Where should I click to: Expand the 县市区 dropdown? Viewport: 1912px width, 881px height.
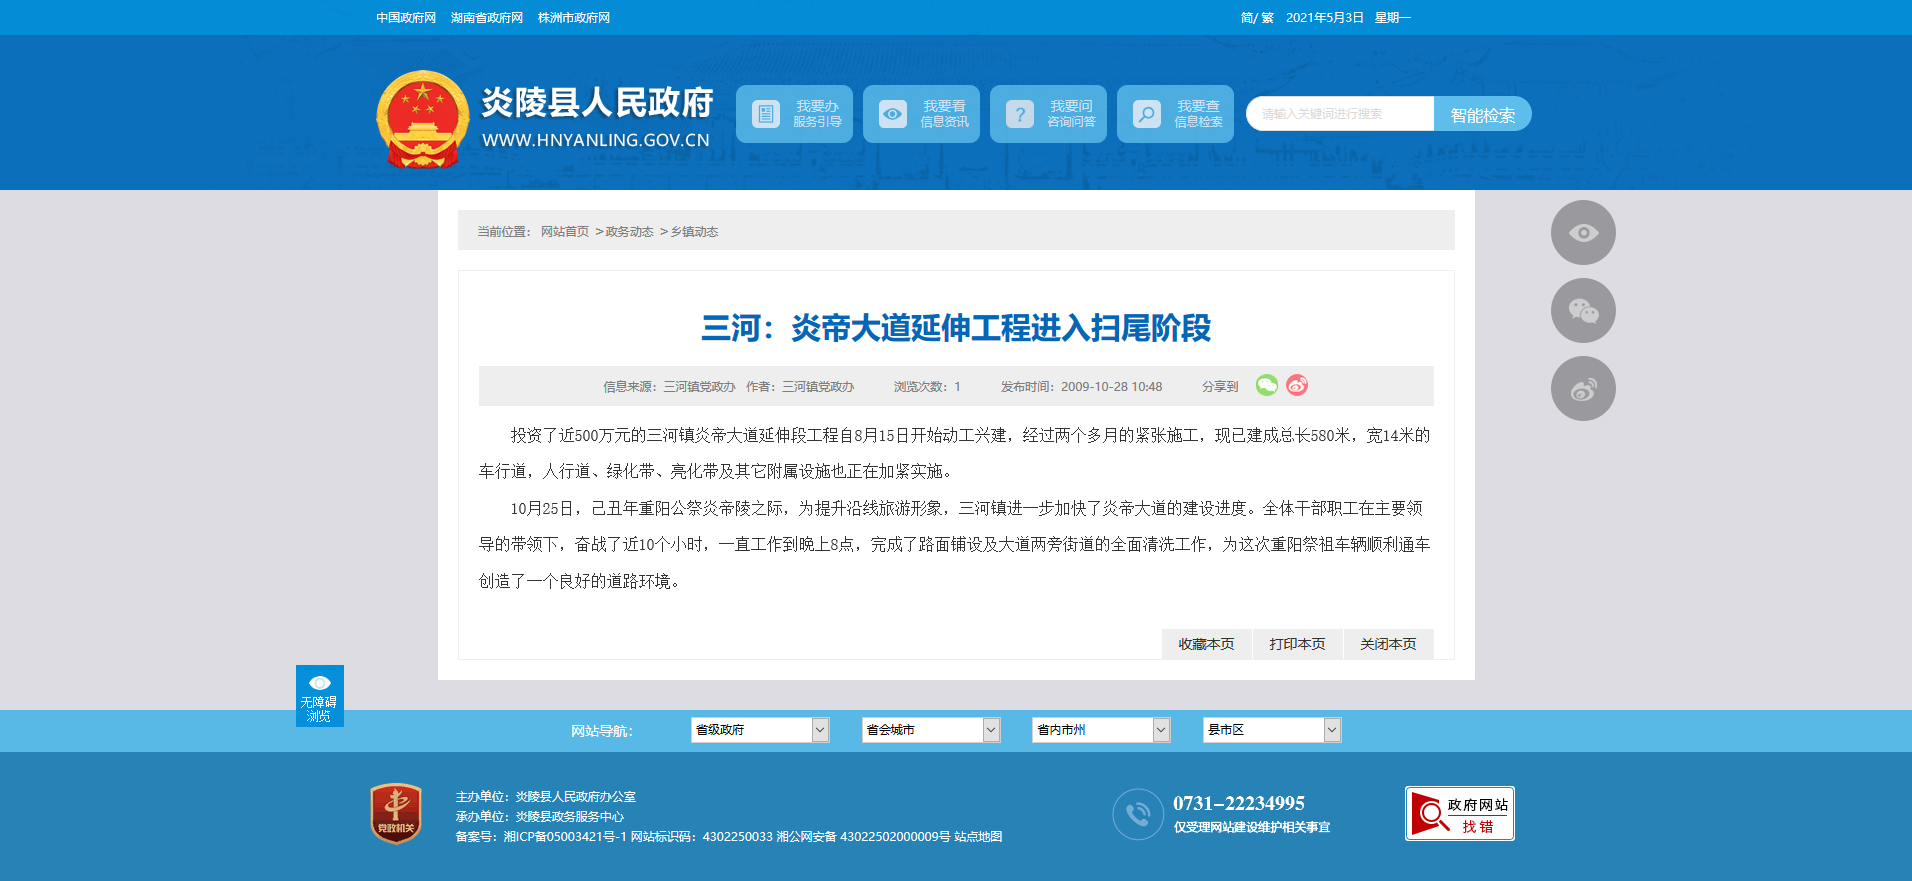click(1272, 730)
